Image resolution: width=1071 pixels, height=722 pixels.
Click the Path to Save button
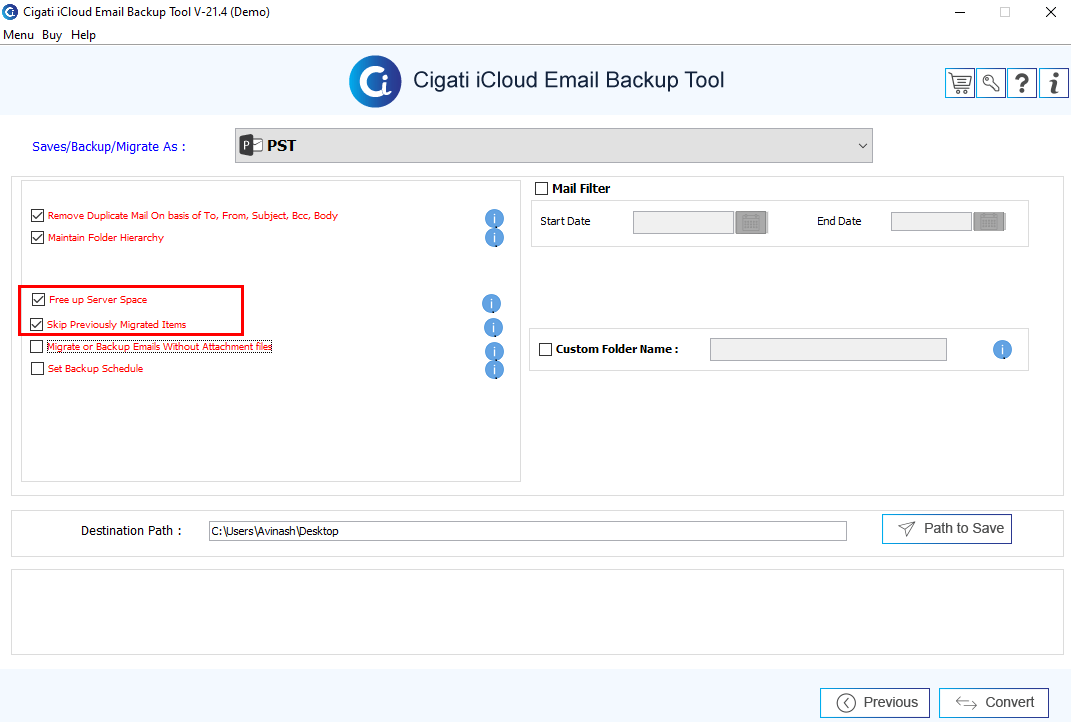tap(947, 529)
